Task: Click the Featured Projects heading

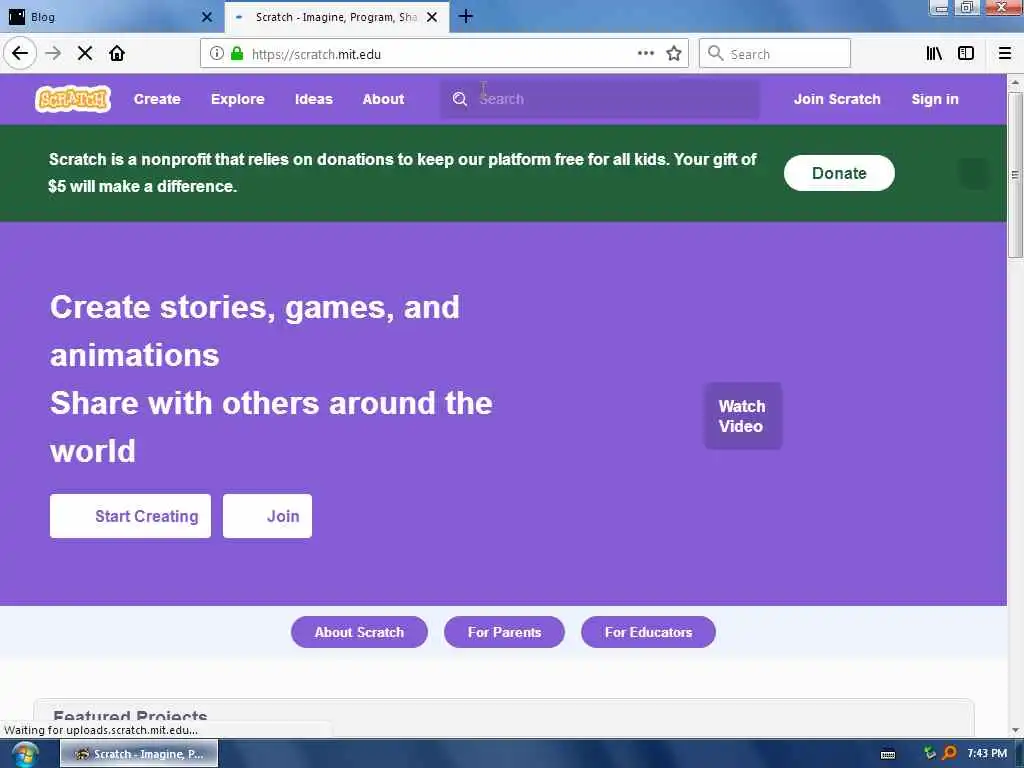Action: 130,716
